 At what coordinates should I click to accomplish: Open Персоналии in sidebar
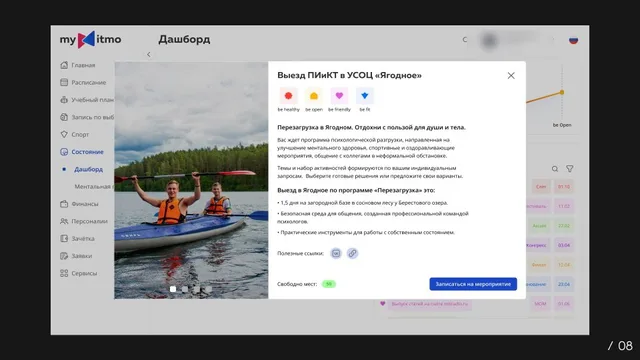point(89,221)
